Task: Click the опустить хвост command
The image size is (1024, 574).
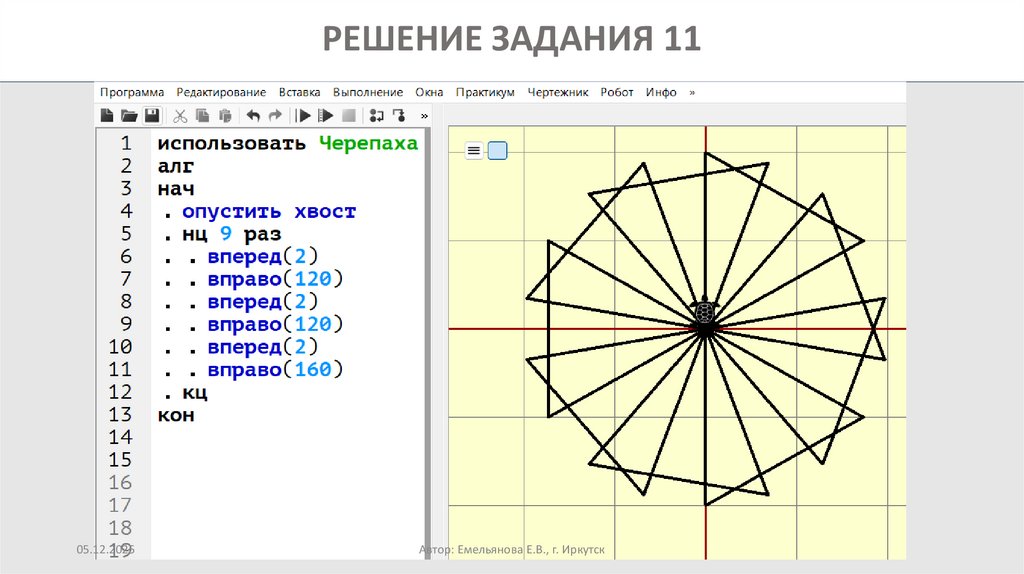Action: tap(269, 212)
